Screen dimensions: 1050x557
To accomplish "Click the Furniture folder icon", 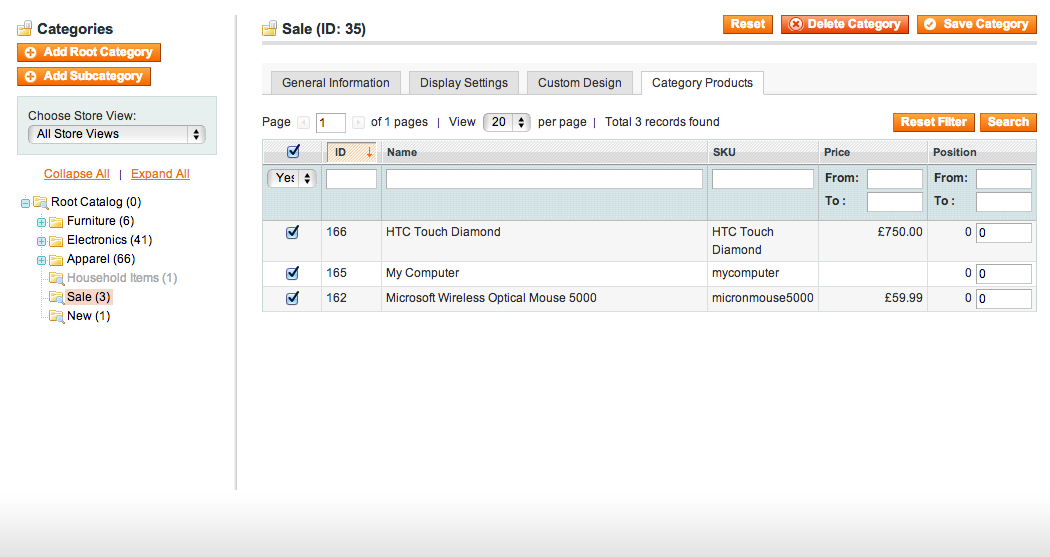I will click(56, 222).
